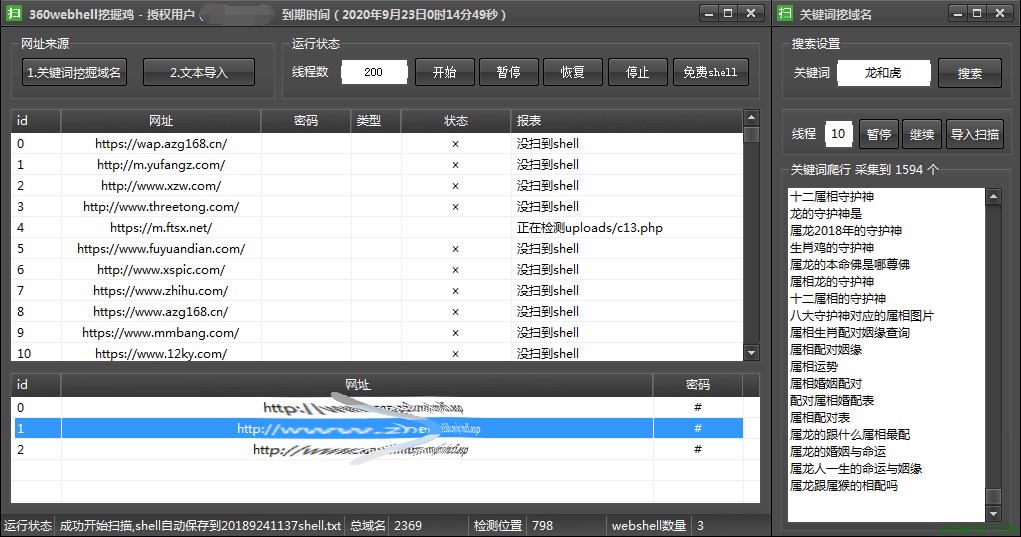Viewport: 1021px width, 537px height.
Task: Select shell result row with id 0
Action: [377, 407]
